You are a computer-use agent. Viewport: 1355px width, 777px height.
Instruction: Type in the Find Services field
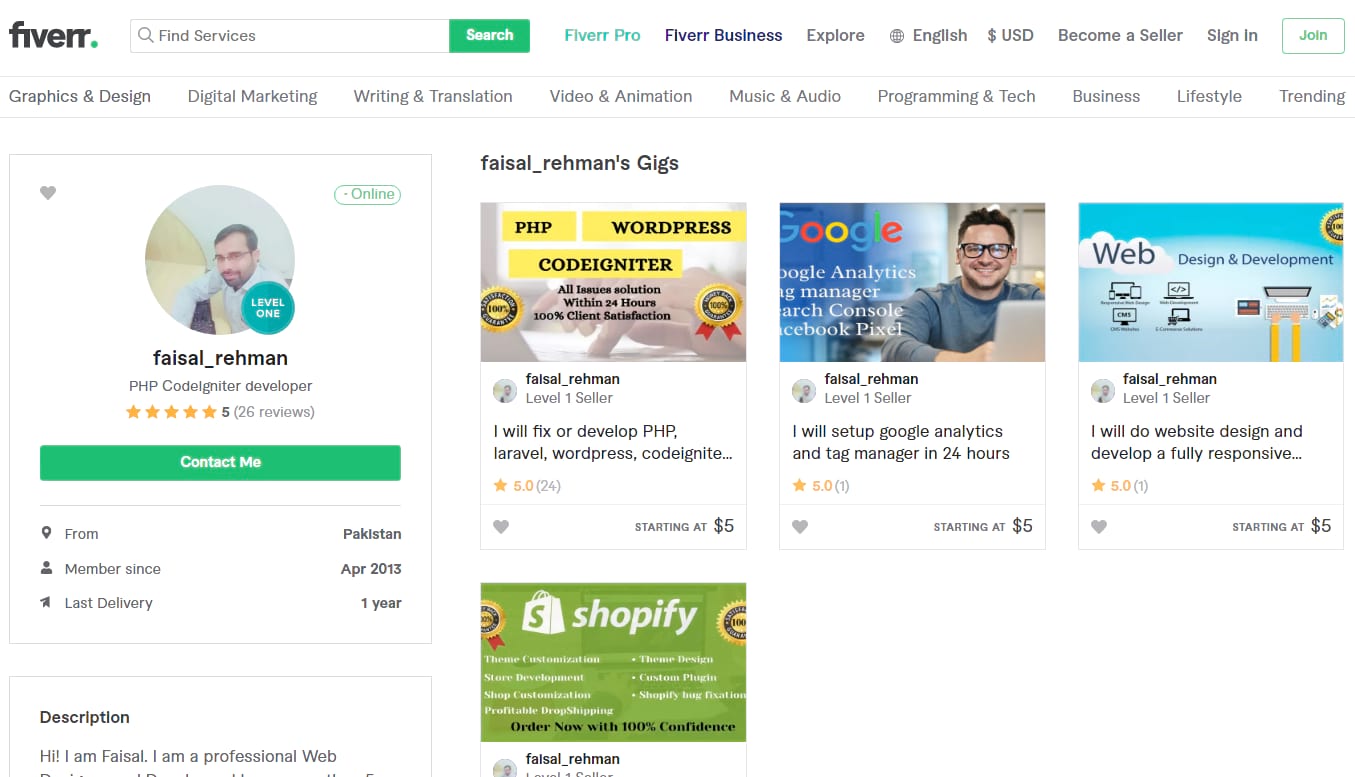(x=300, y=36)
